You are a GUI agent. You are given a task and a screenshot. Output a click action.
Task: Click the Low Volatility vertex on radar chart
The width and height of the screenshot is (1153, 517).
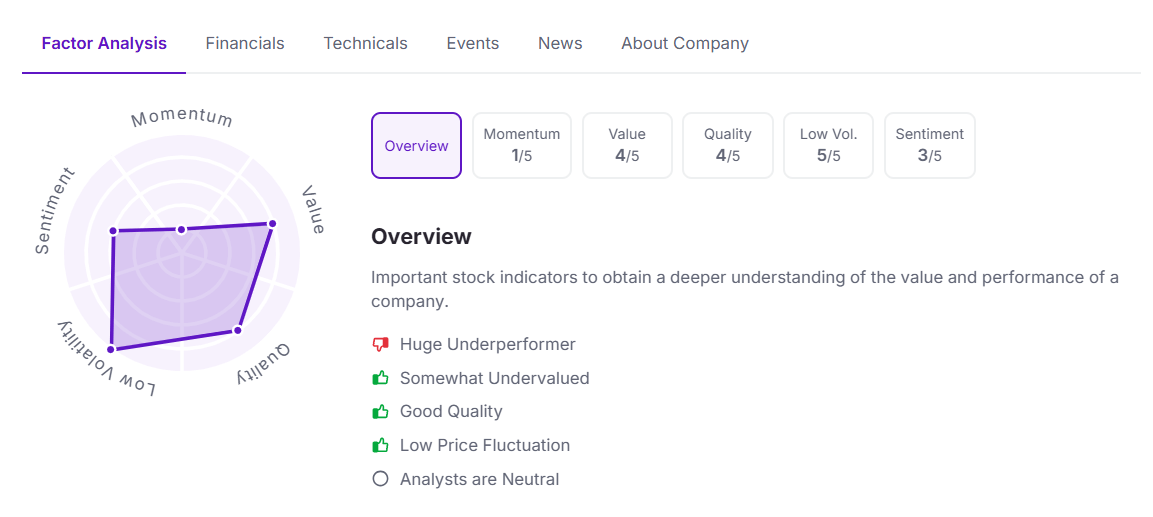pos(111,349)
